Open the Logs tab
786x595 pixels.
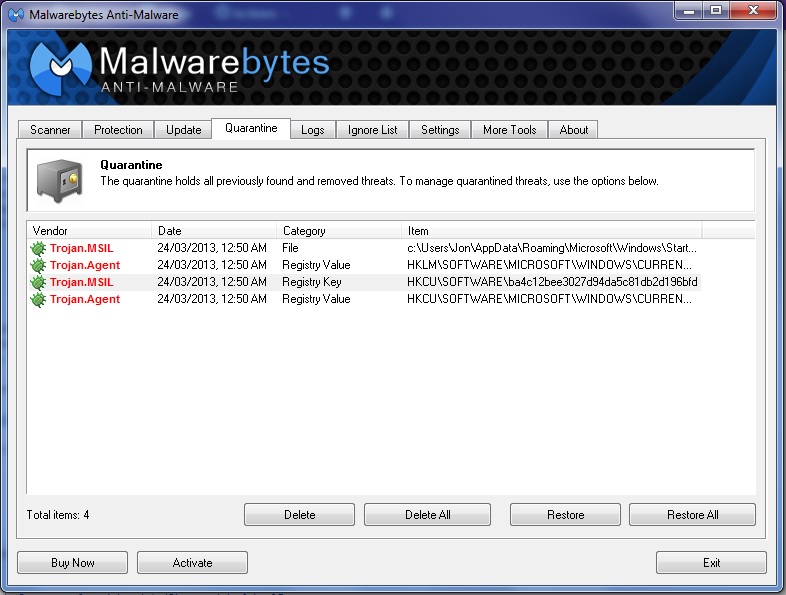313,130
